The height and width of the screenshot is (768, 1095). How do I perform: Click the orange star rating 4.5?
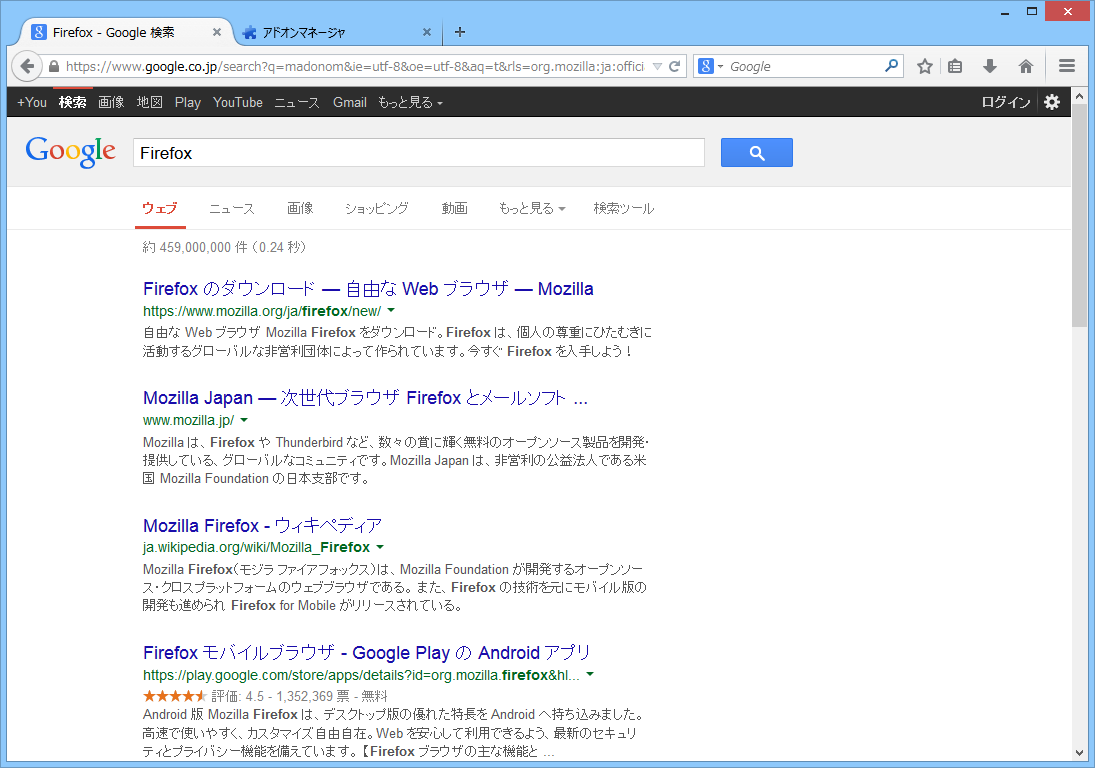tap(175, 695)
